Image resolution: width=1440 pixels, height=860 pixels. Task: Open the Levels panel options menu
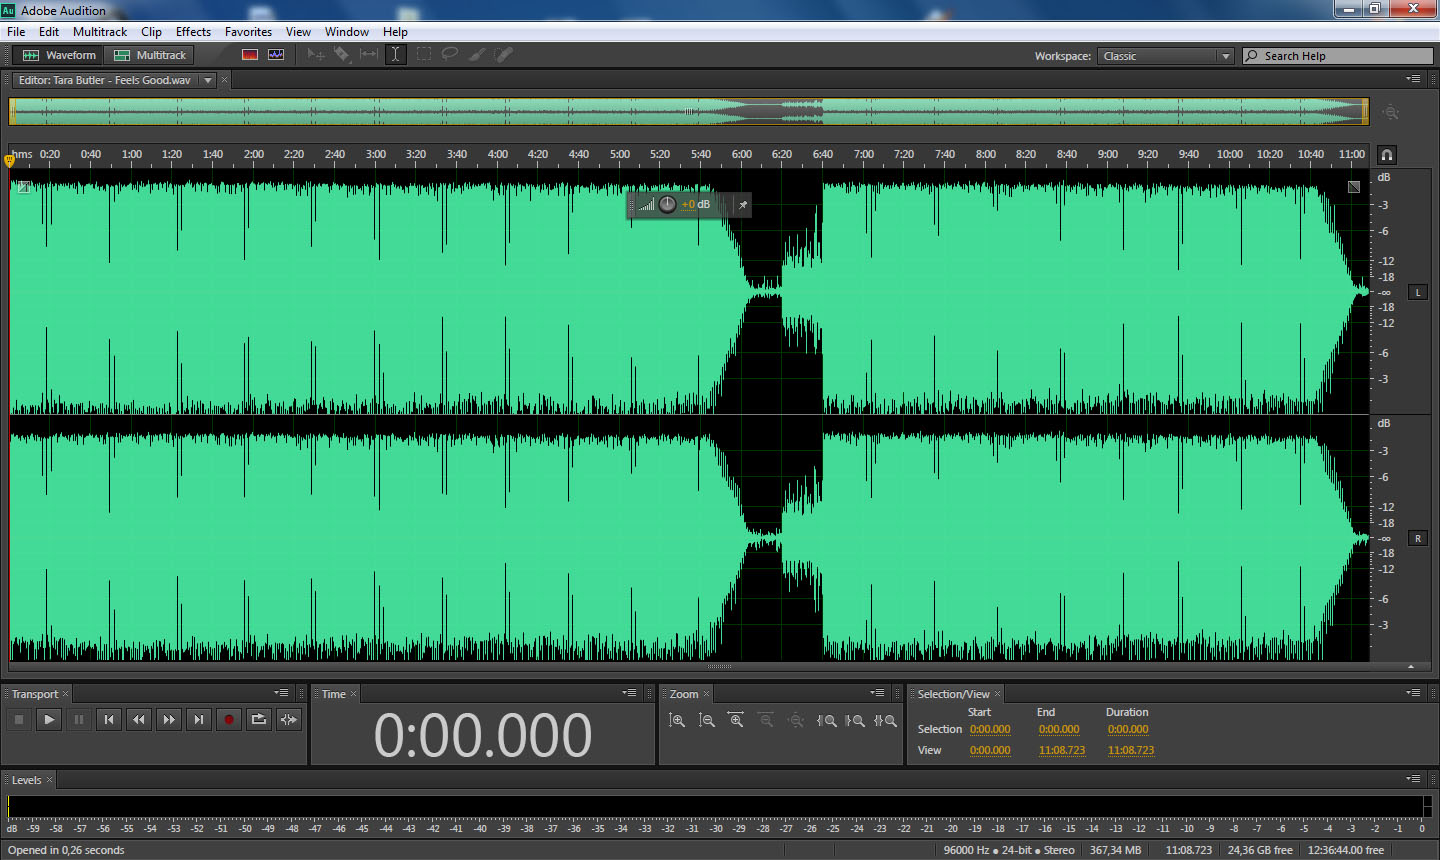tap(1413, 779)
